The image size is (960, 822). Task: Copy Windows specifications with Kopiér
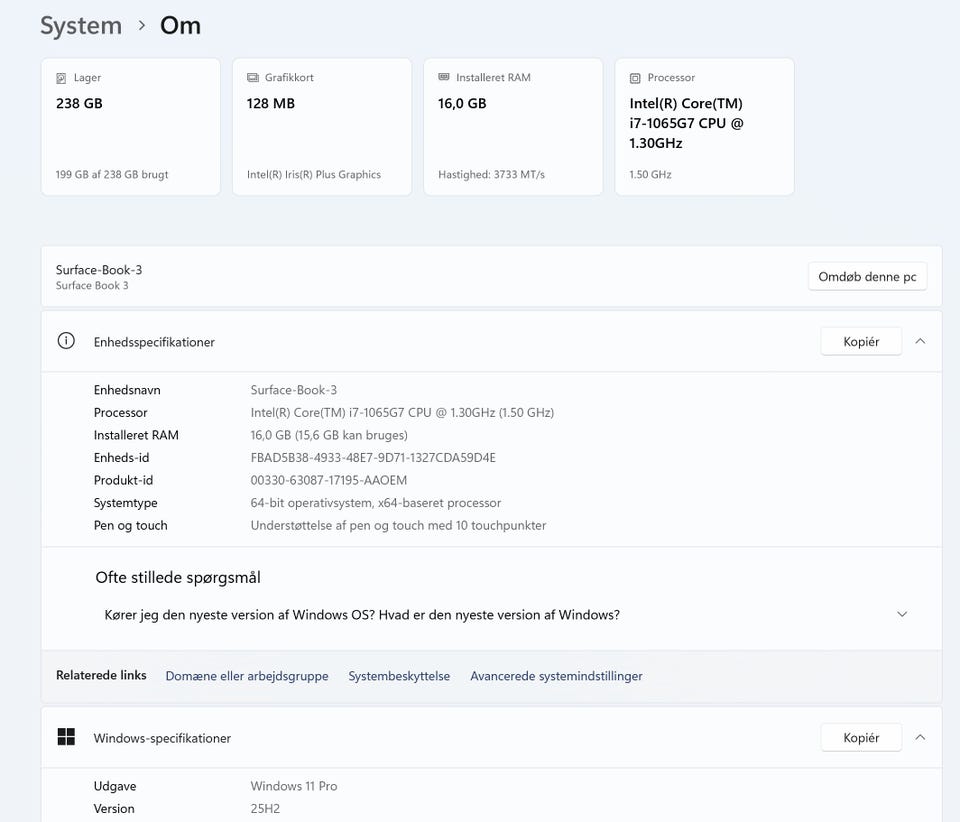(x=860, y=737)
